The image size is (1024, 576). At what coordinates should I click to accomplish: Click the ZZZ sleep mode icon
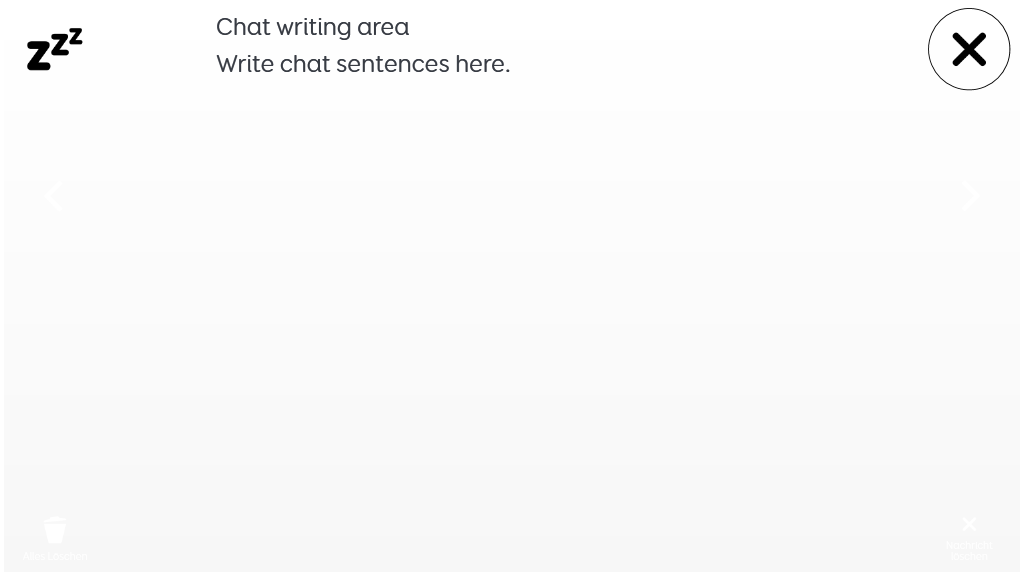tap(55, 49)
